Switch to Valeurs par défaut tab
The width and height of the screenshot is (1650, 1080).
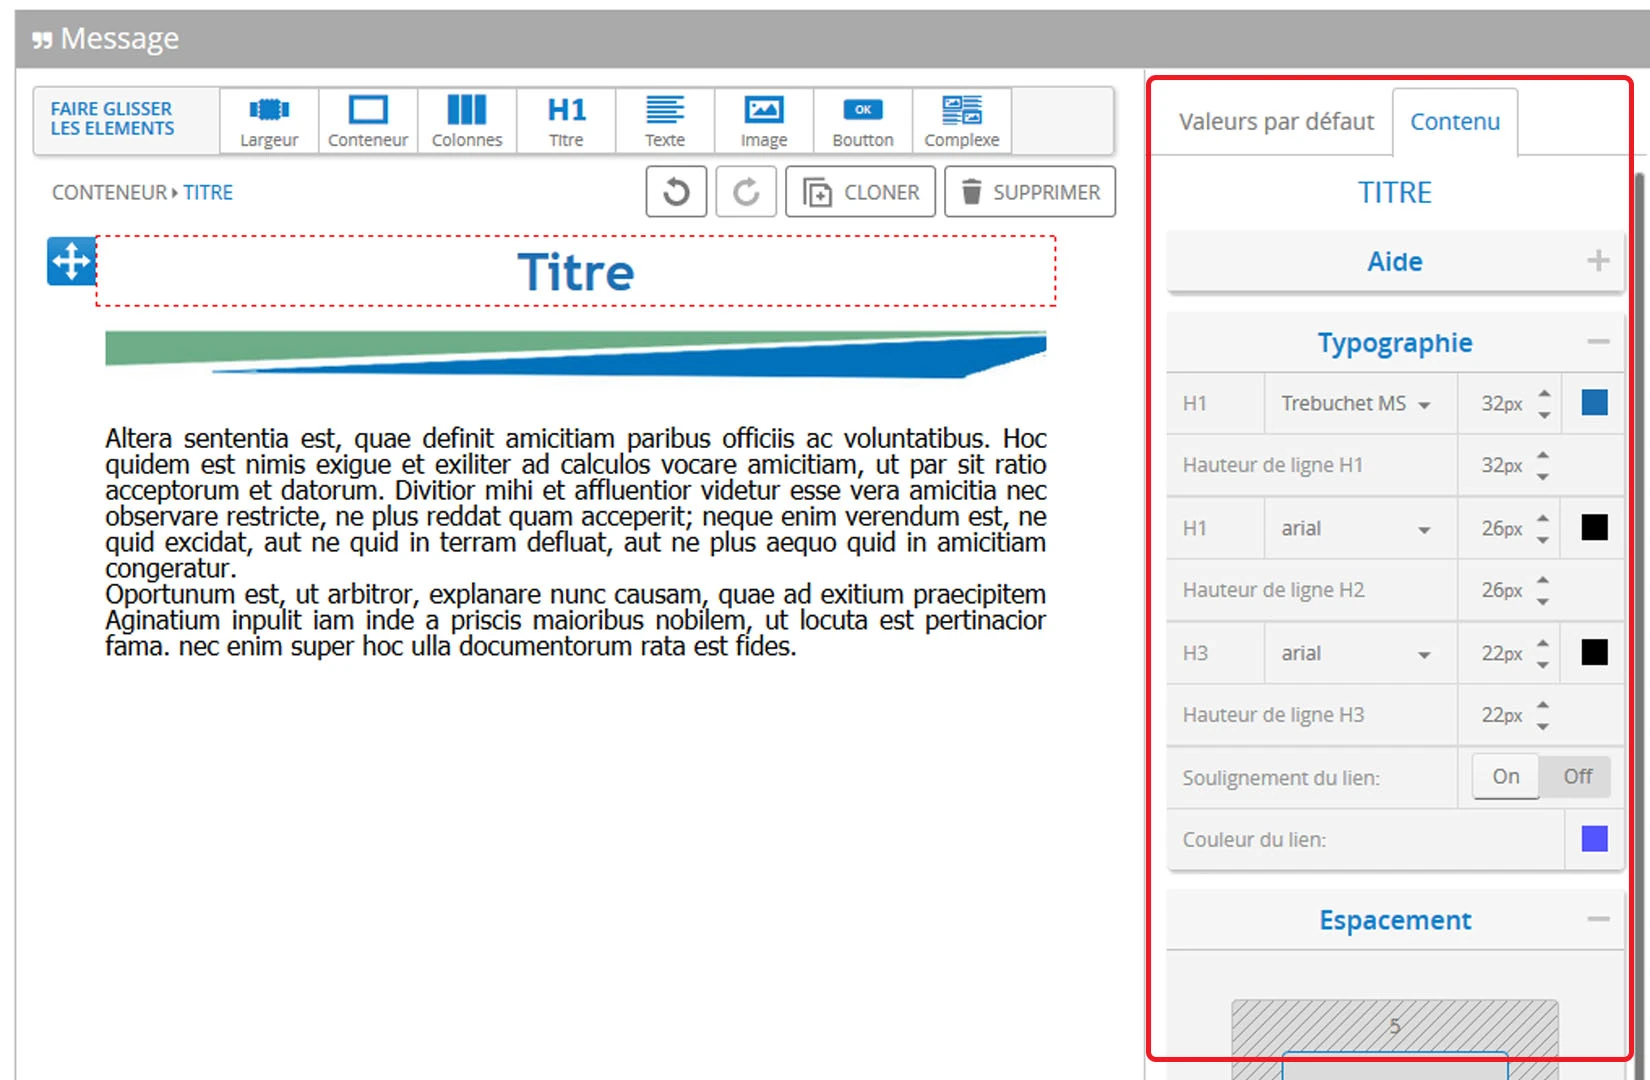[x=1276, y=122]
